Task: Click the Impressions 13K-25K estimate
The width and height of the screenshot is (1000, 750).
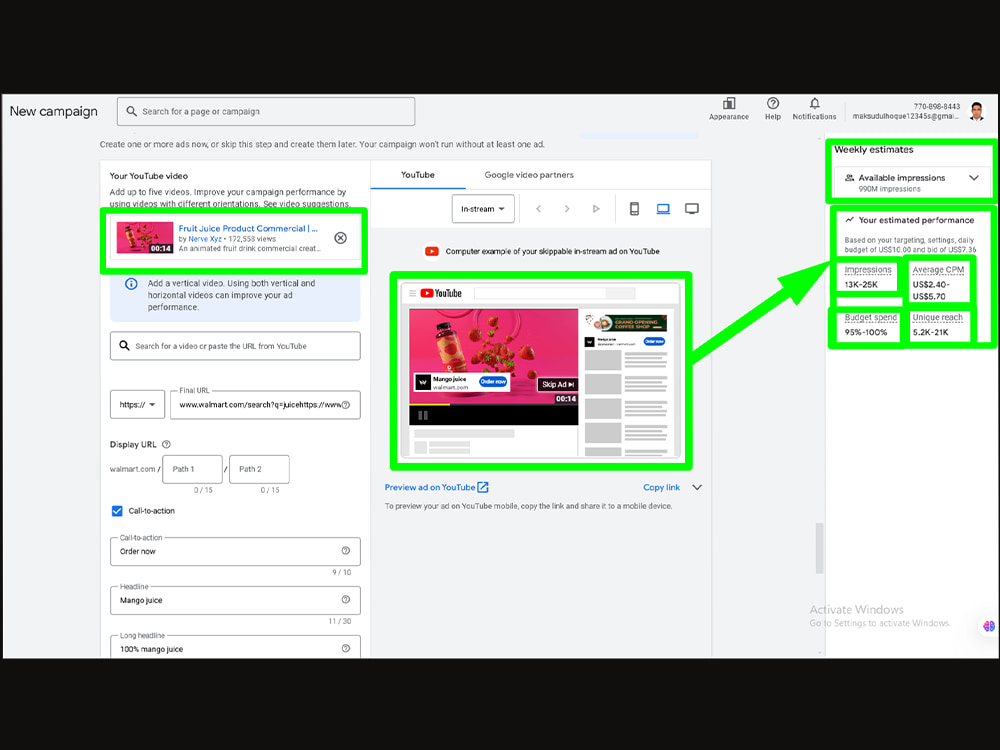Action: [867, 277]
